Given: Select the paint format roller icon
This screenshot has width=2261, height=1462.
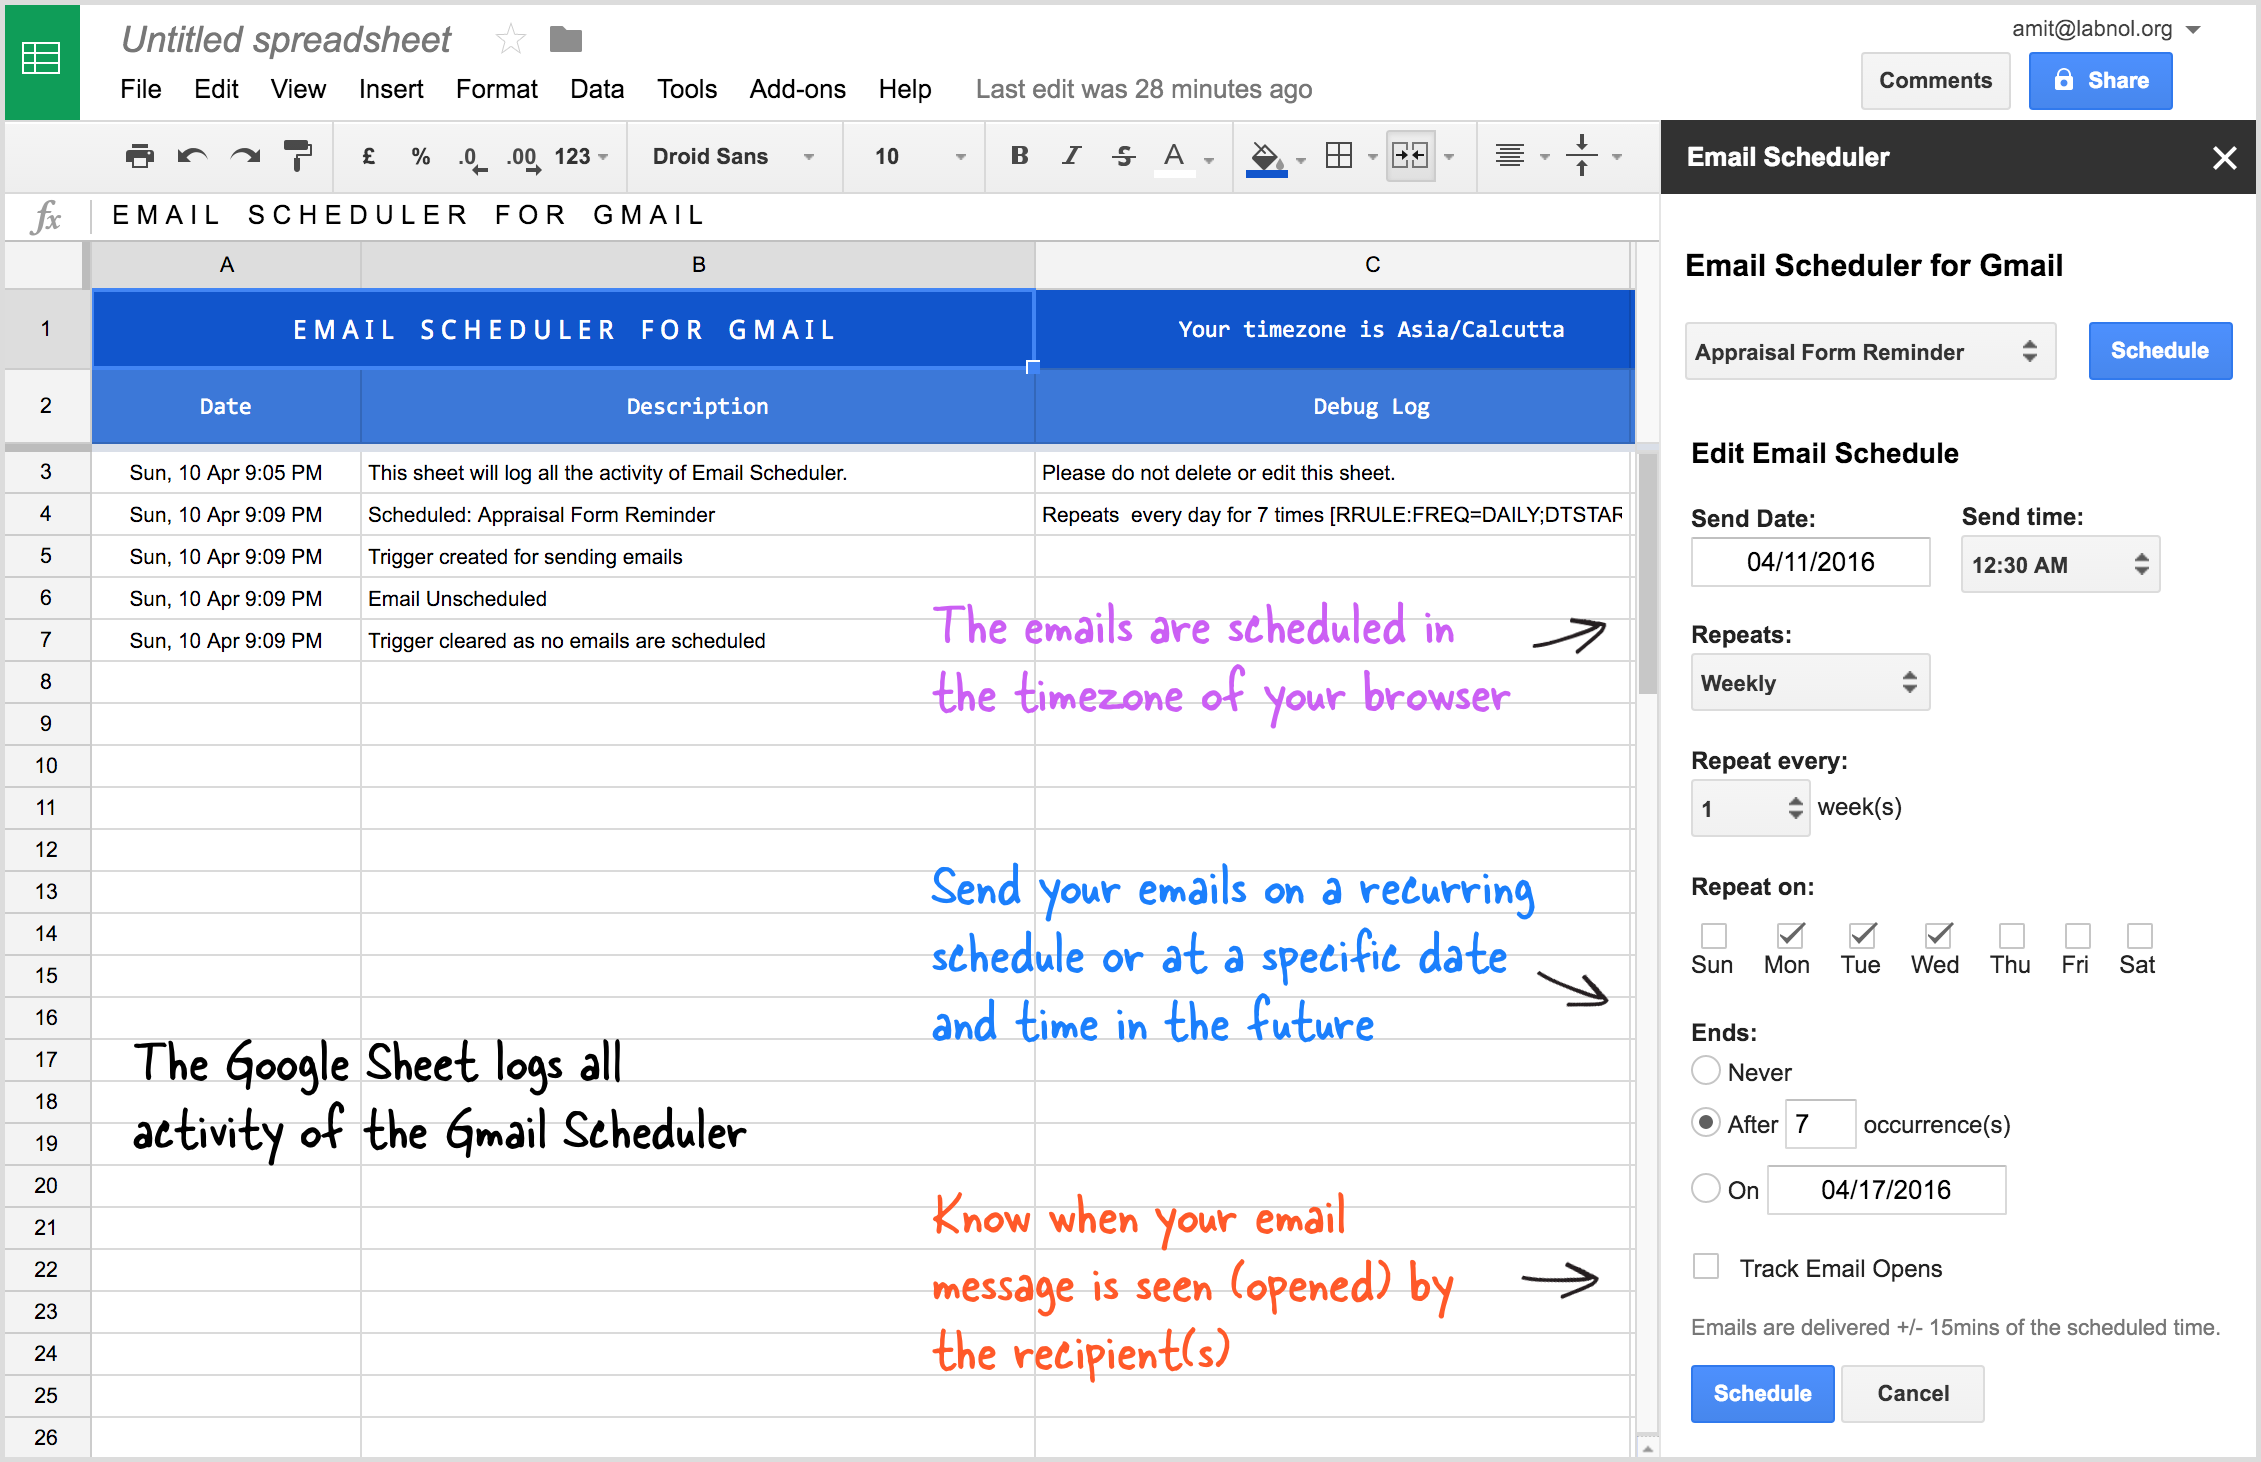Looking at the screenshot, I should (x=298, y=156).
